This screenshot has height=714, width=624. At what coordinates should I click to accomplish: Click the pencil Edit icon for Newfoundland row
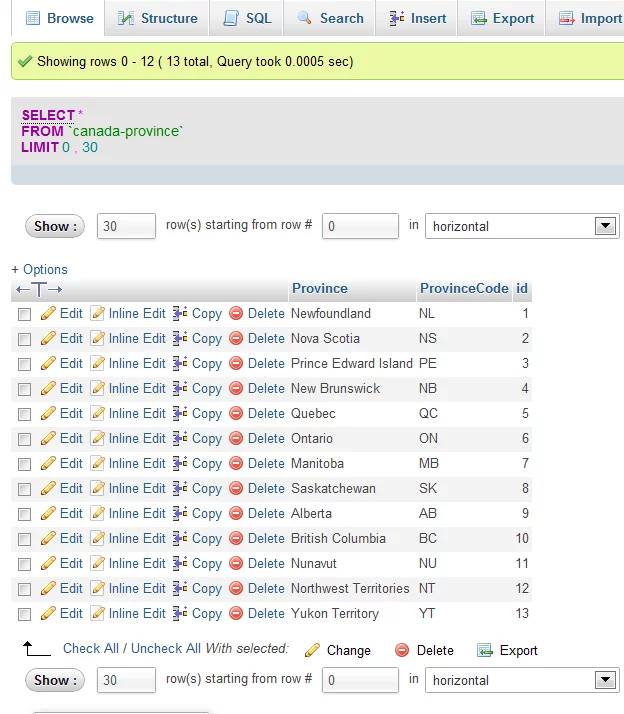point(48,313)
